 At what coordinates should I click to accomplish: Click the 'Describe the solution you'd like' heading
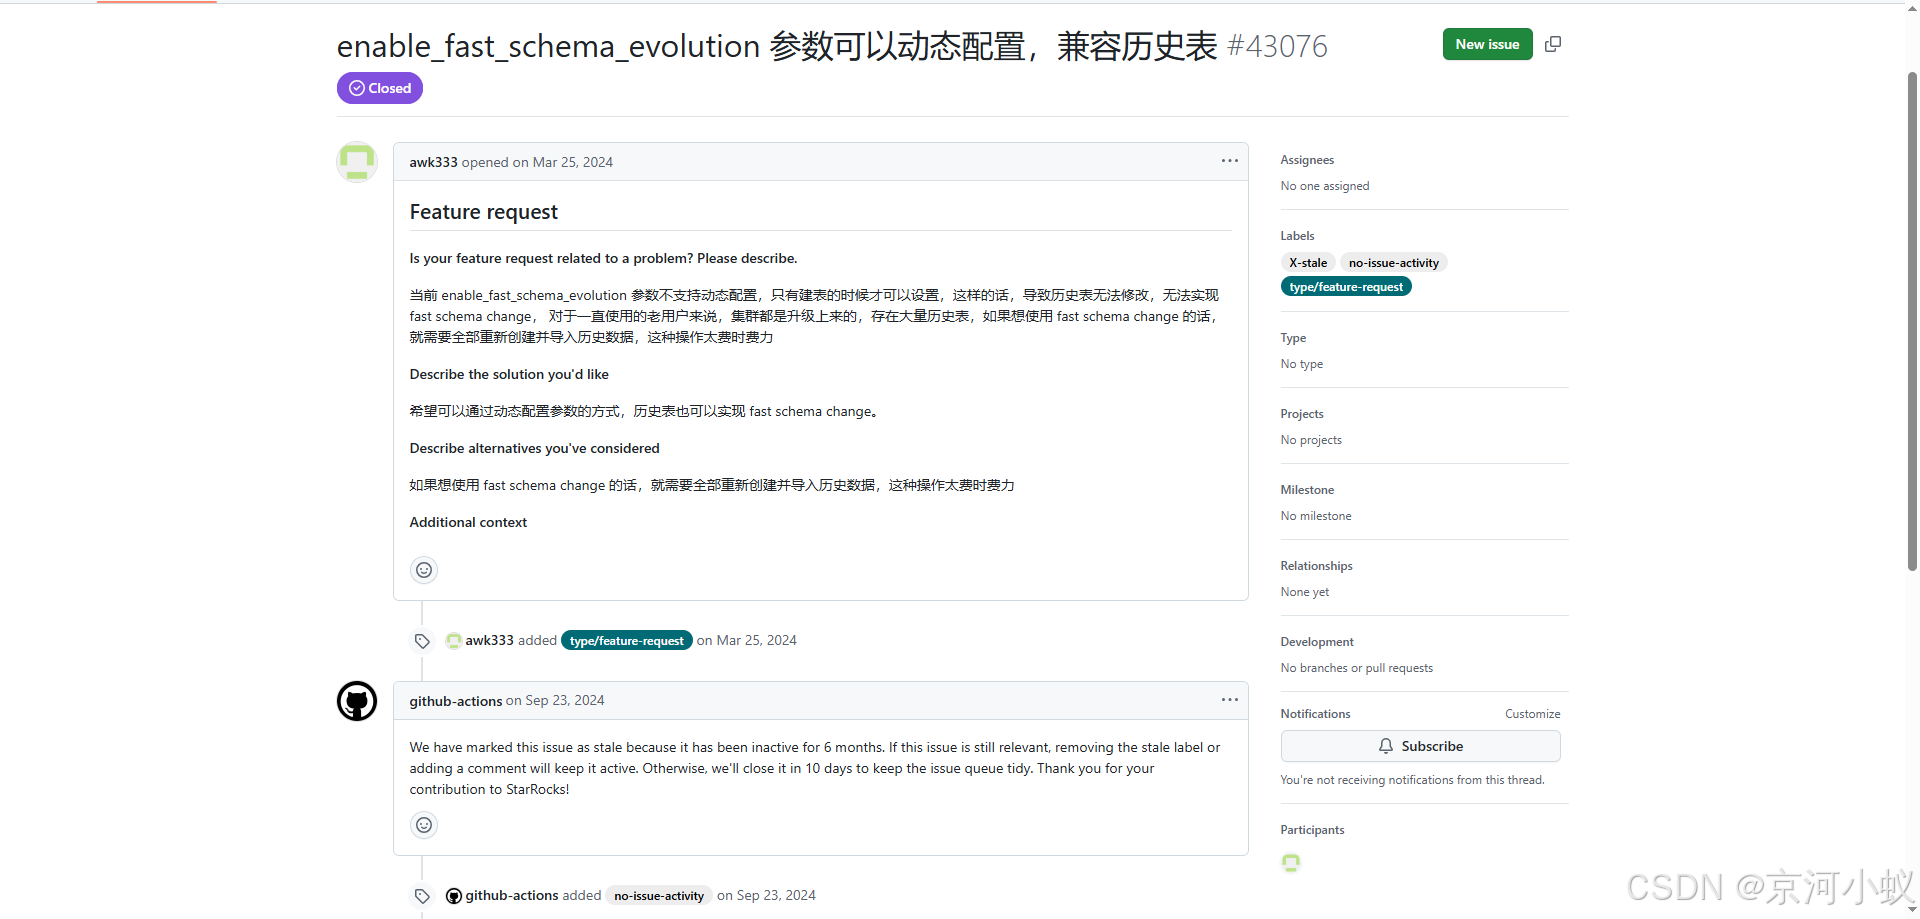tap(509, 374)
